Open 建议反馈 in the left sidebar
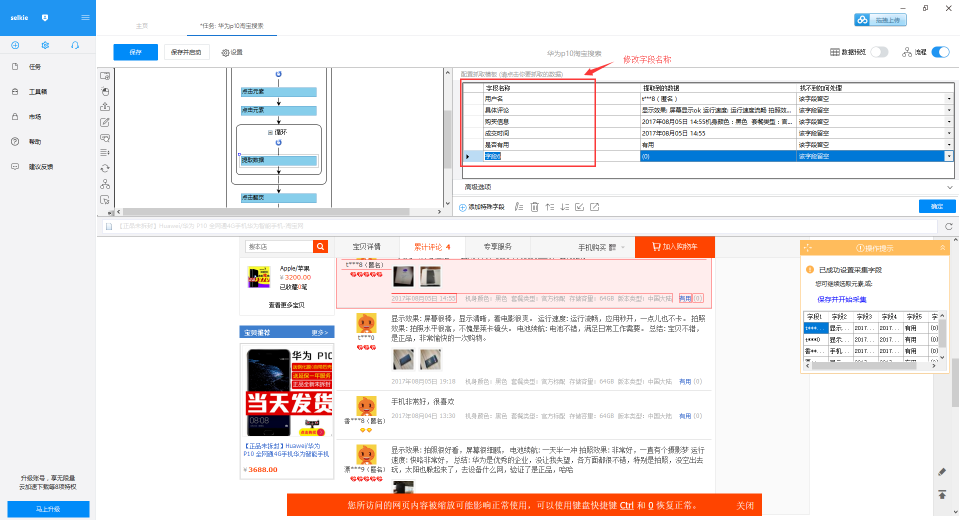 click(40, 167)
